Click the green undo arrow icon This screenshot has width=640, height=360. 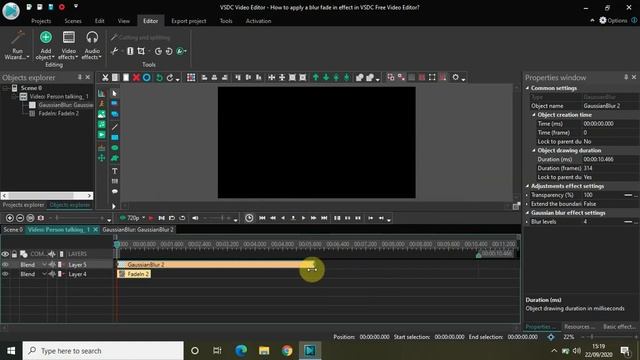click(159, 78)
